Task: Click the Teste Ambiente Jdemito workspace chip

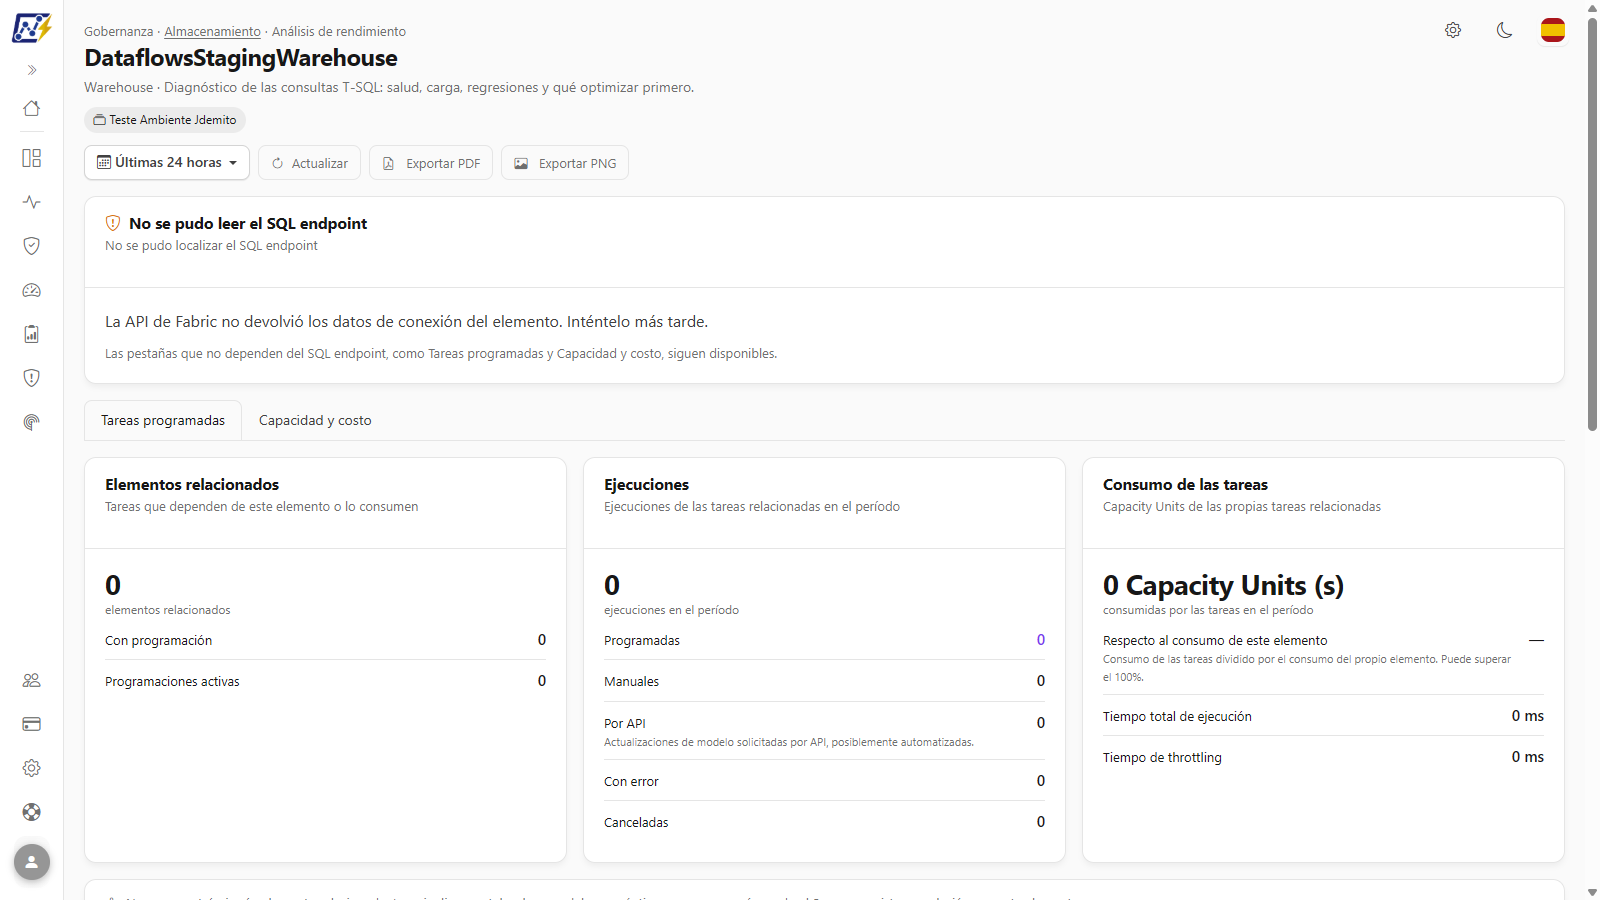Action: [165, 120]
